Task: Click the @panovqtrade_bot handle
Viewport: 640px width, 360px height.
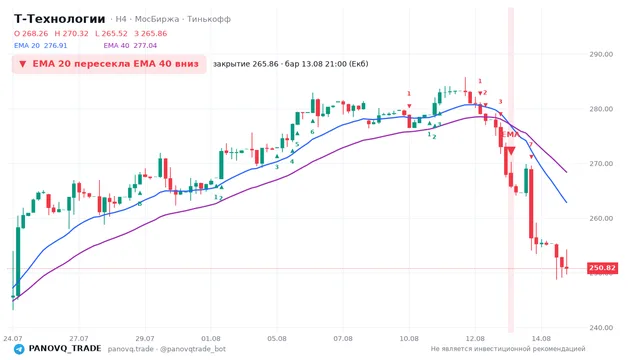Action: (193, 349)
